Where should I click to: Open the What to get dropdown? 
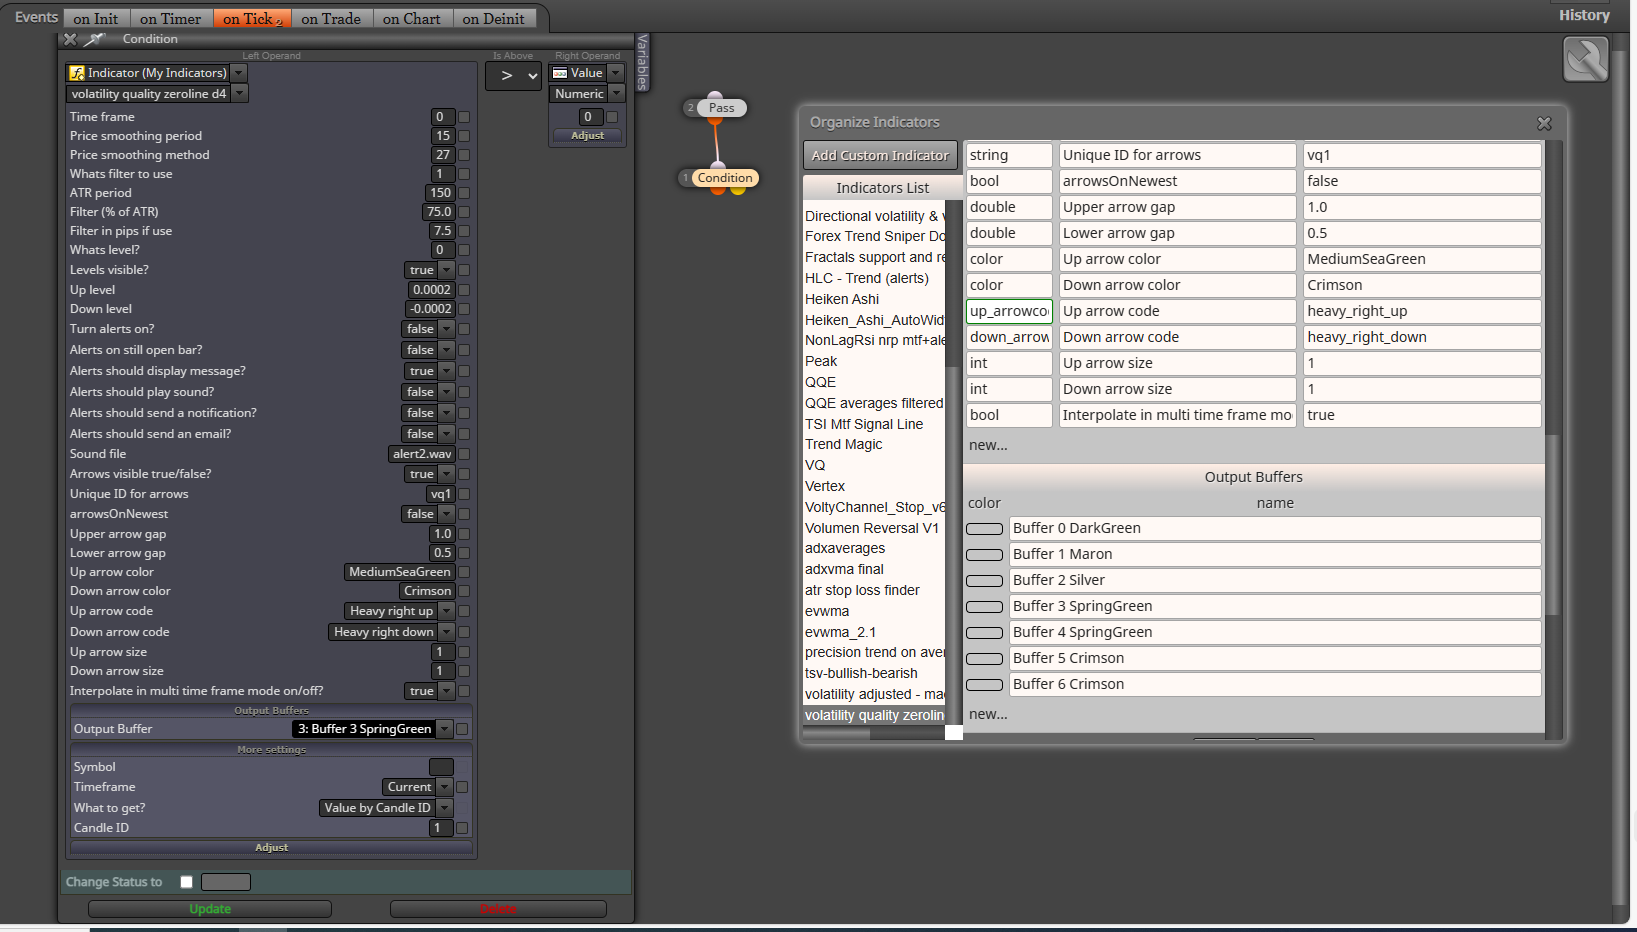click(x=386, y=808)
